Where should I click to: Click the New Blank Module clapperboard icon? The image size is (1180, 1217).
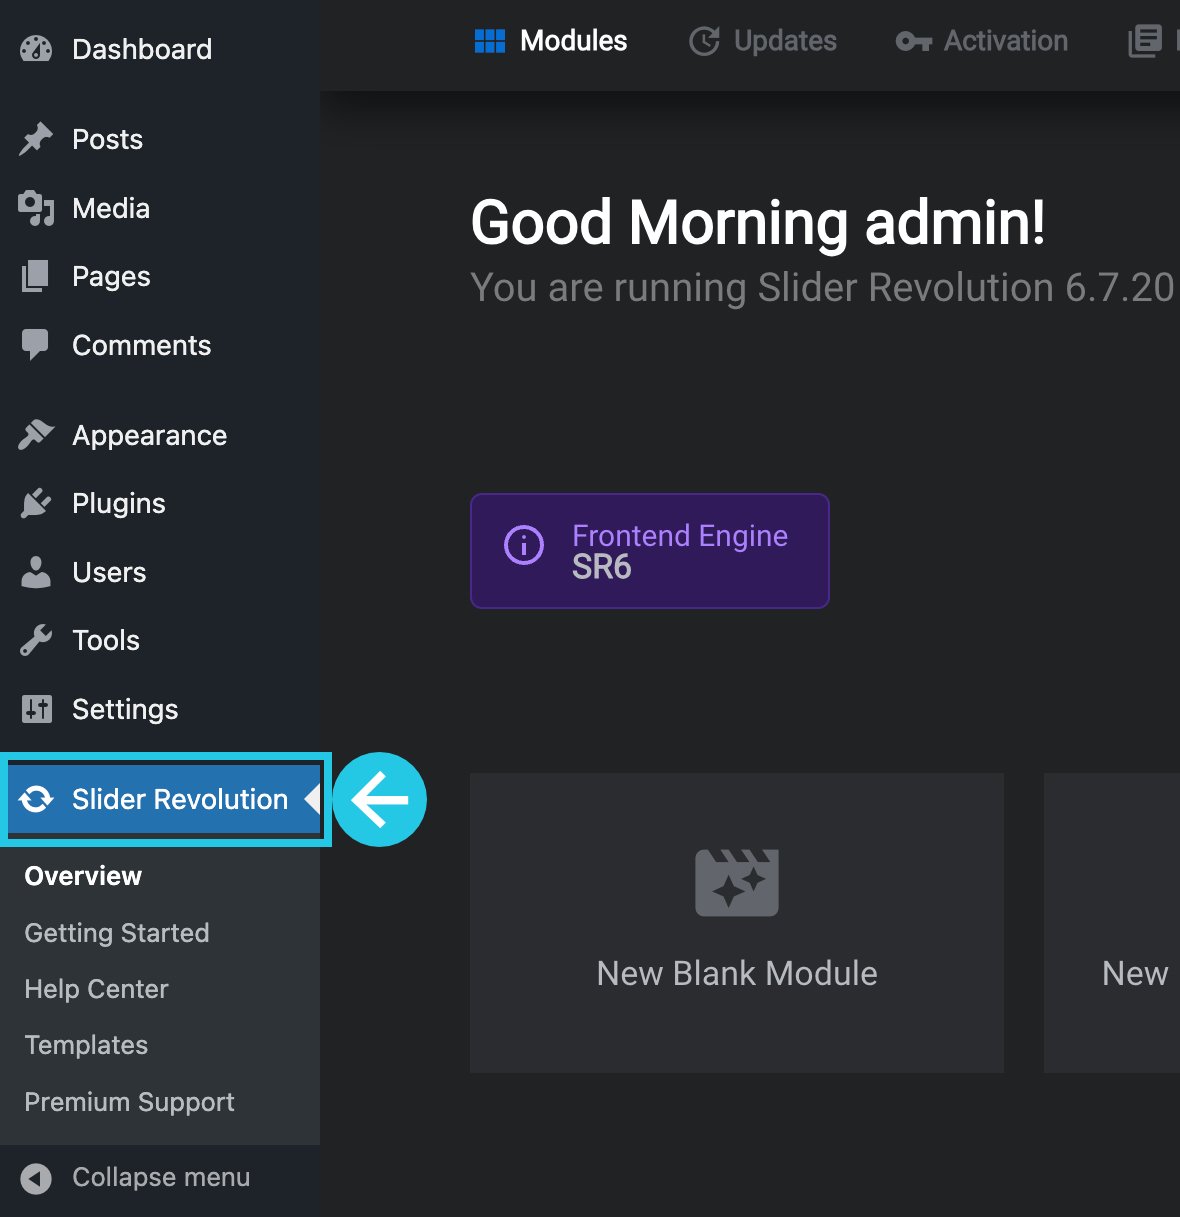[737, 882]
